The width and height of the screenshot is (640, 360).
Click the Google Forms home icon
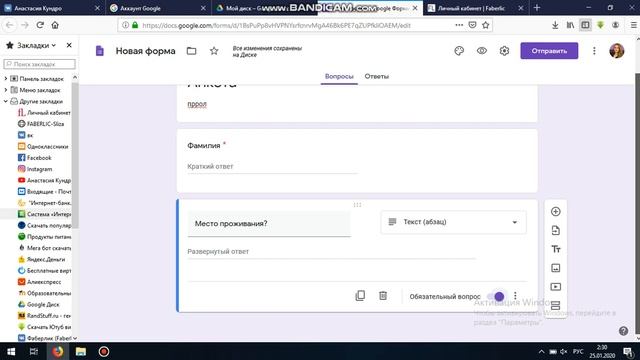pyautogui.click(x=100, y=51)
